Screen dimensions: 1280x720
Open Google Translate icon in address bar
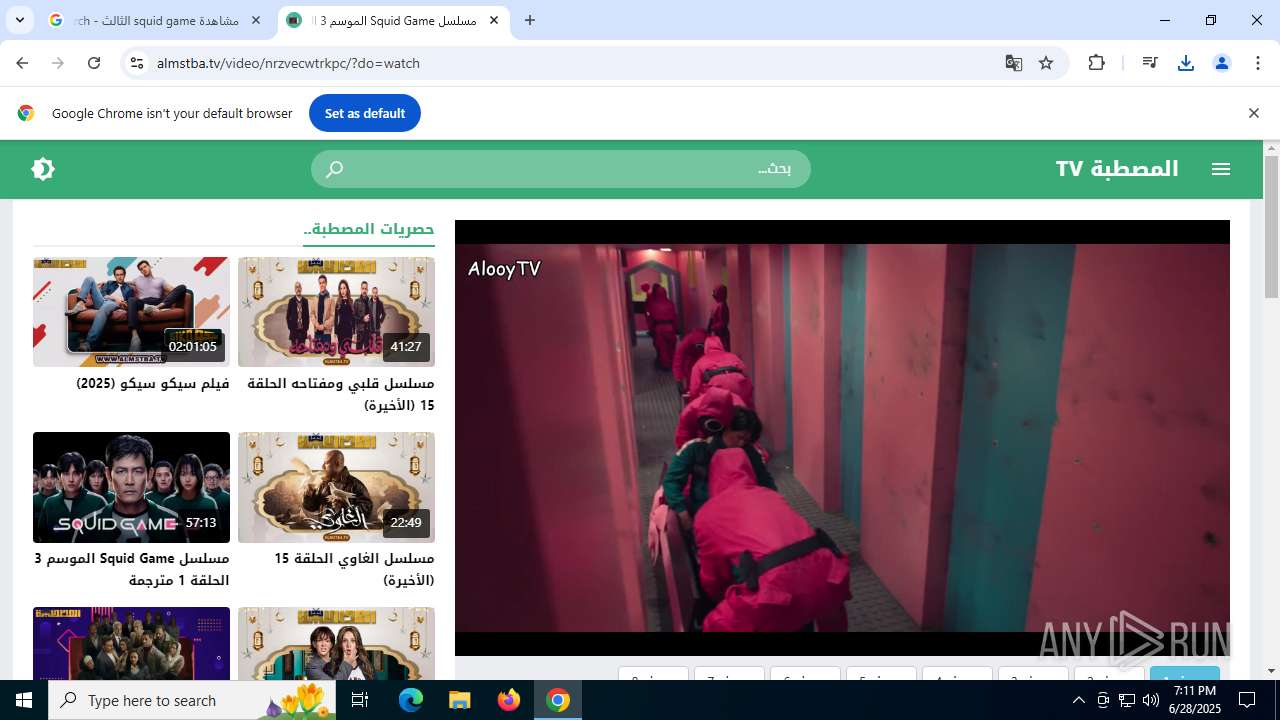point(1014,63)
